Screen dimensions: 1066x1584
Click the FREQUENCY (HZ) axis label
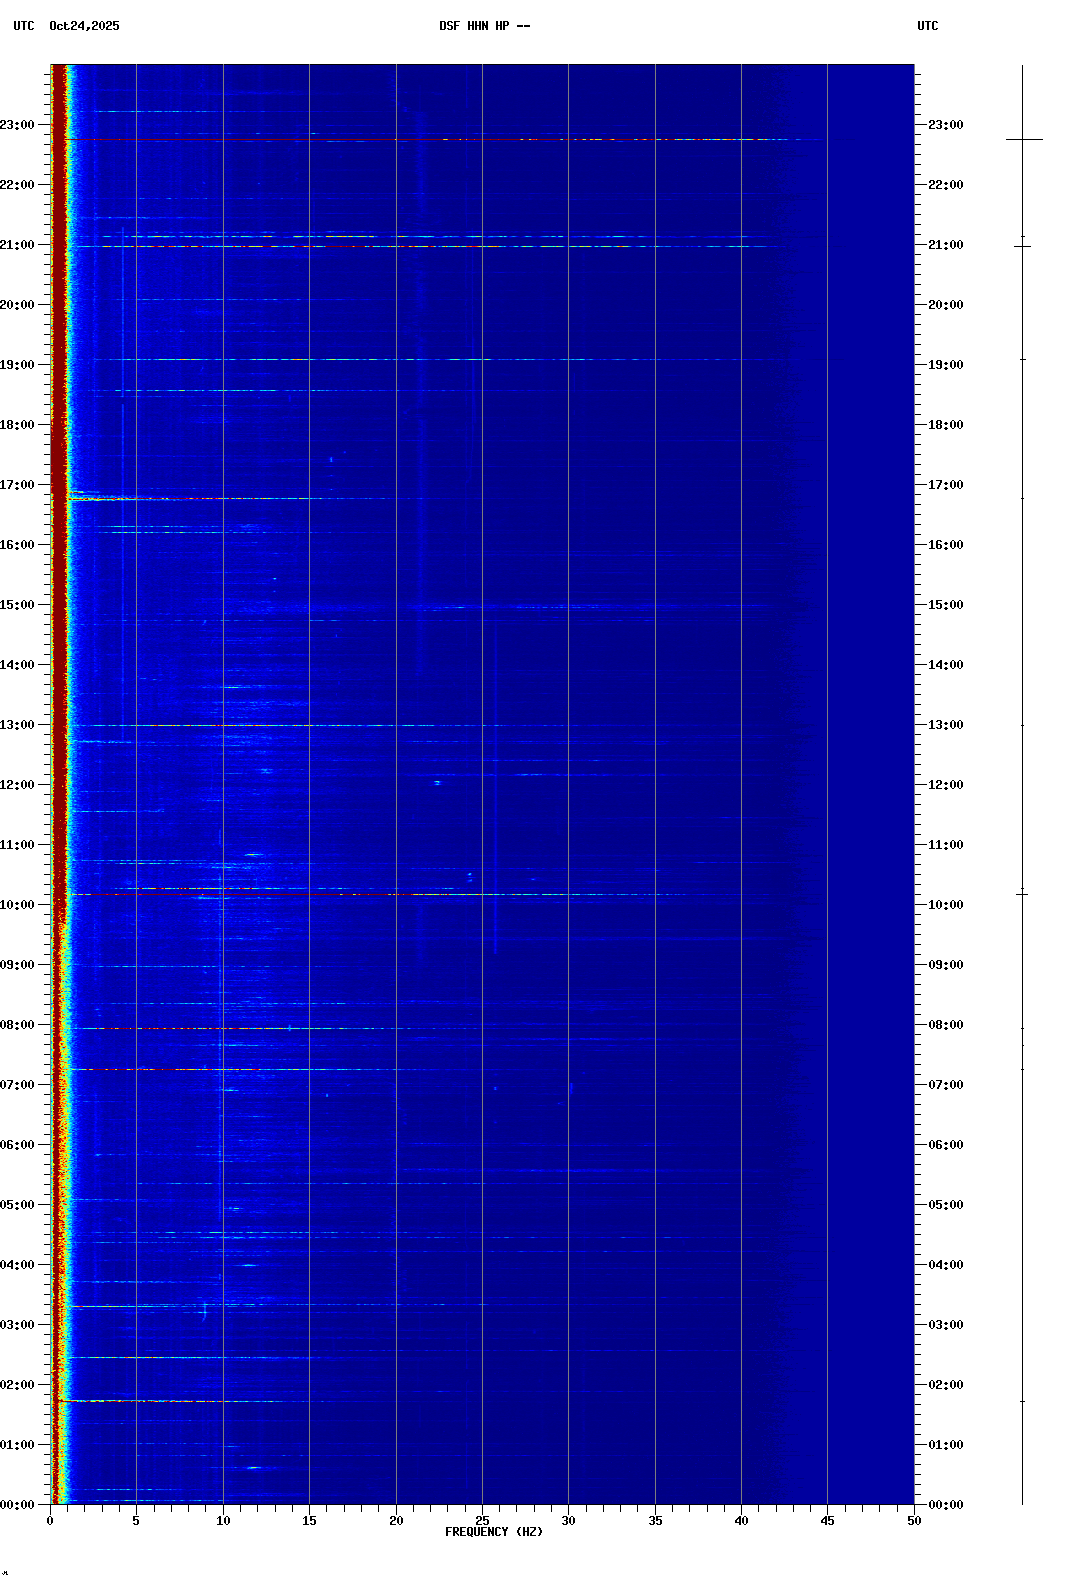[494, 1532]
